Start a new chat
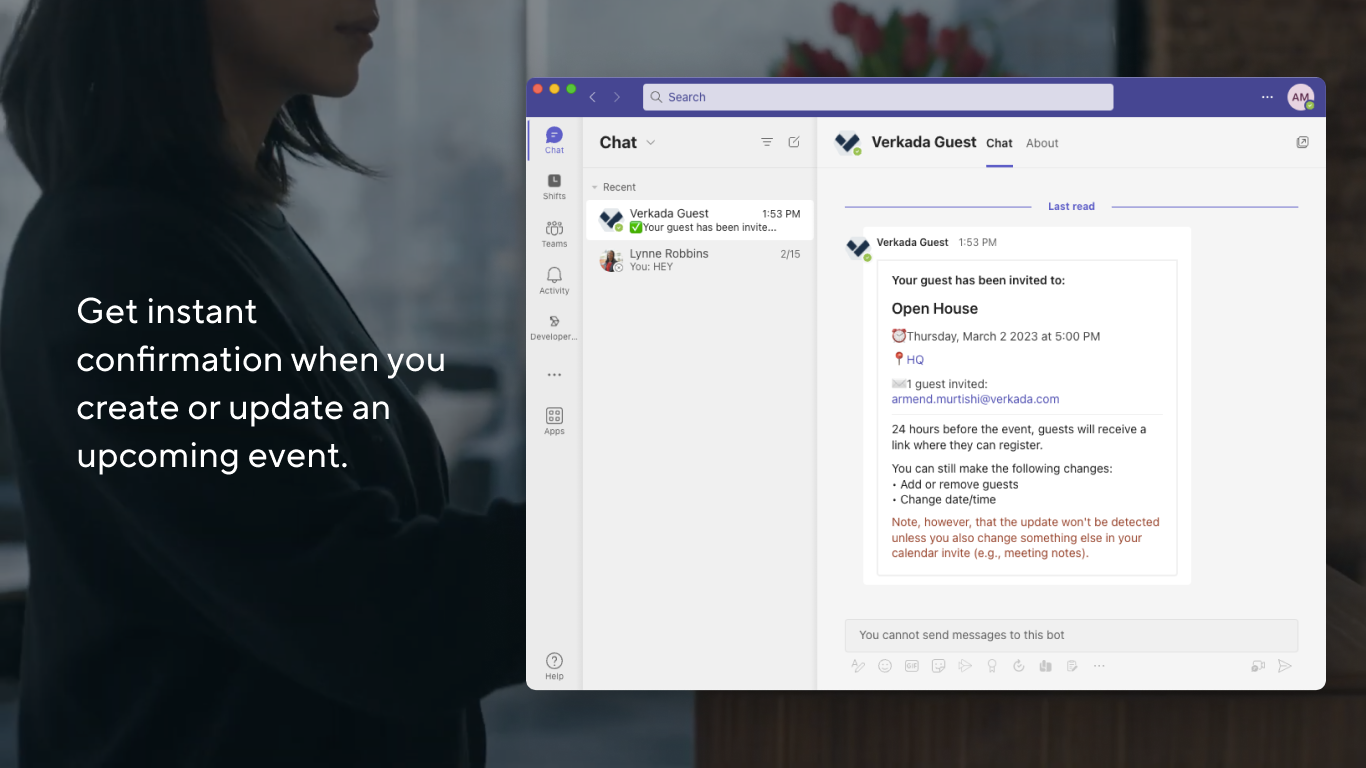This screenshot has height=768, width=1366. click(x=794, y=142)
